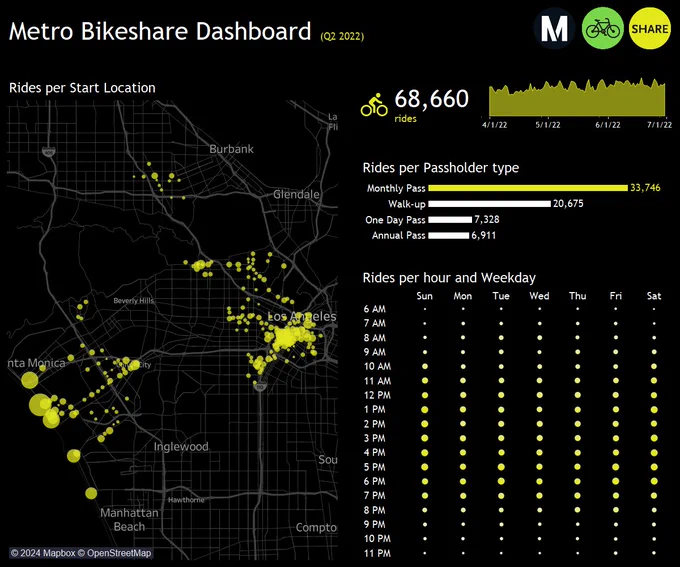Screen dimensions: 680x567
Task: Click the Mon column header
Action: tap(463, 296)
